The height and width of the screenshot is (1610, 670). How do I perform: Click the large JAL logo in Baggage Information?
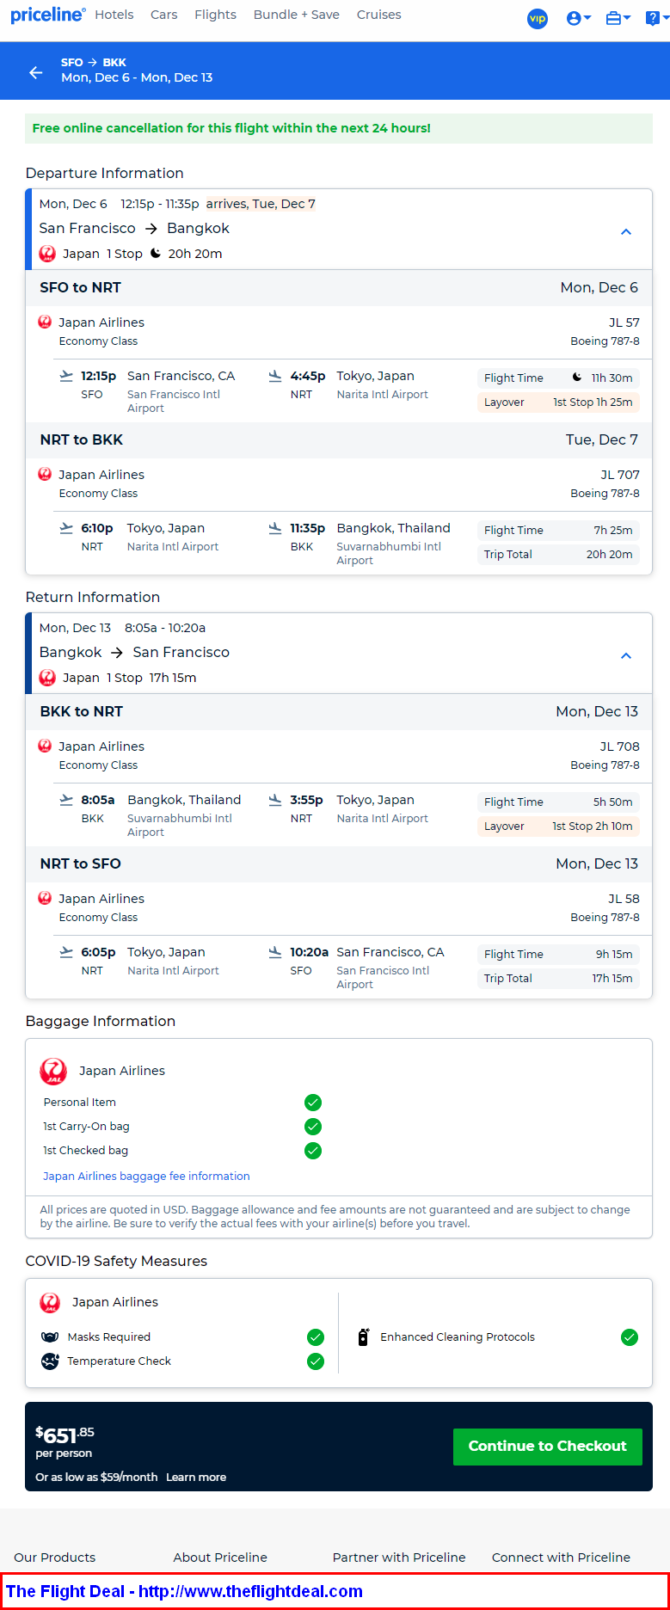point(53,1071)
